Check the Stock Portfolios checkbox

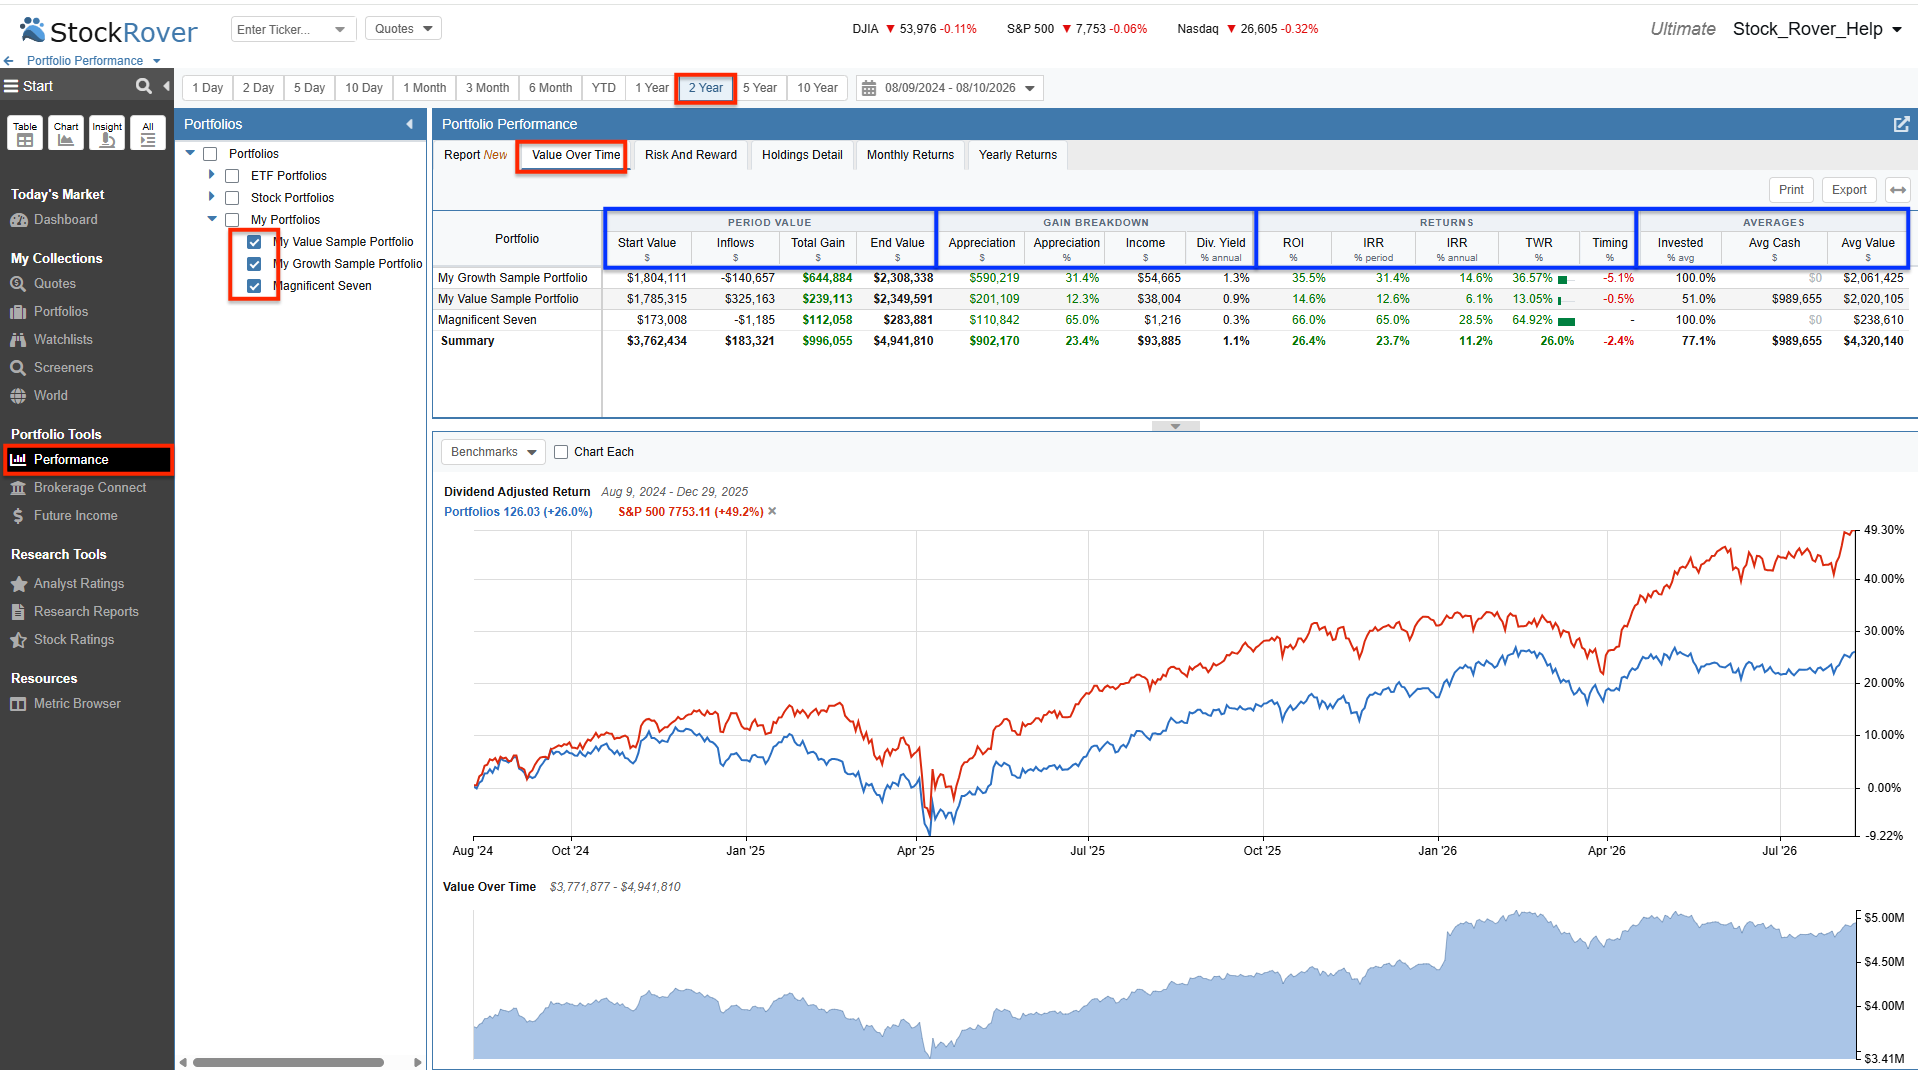tap(232, 198)
